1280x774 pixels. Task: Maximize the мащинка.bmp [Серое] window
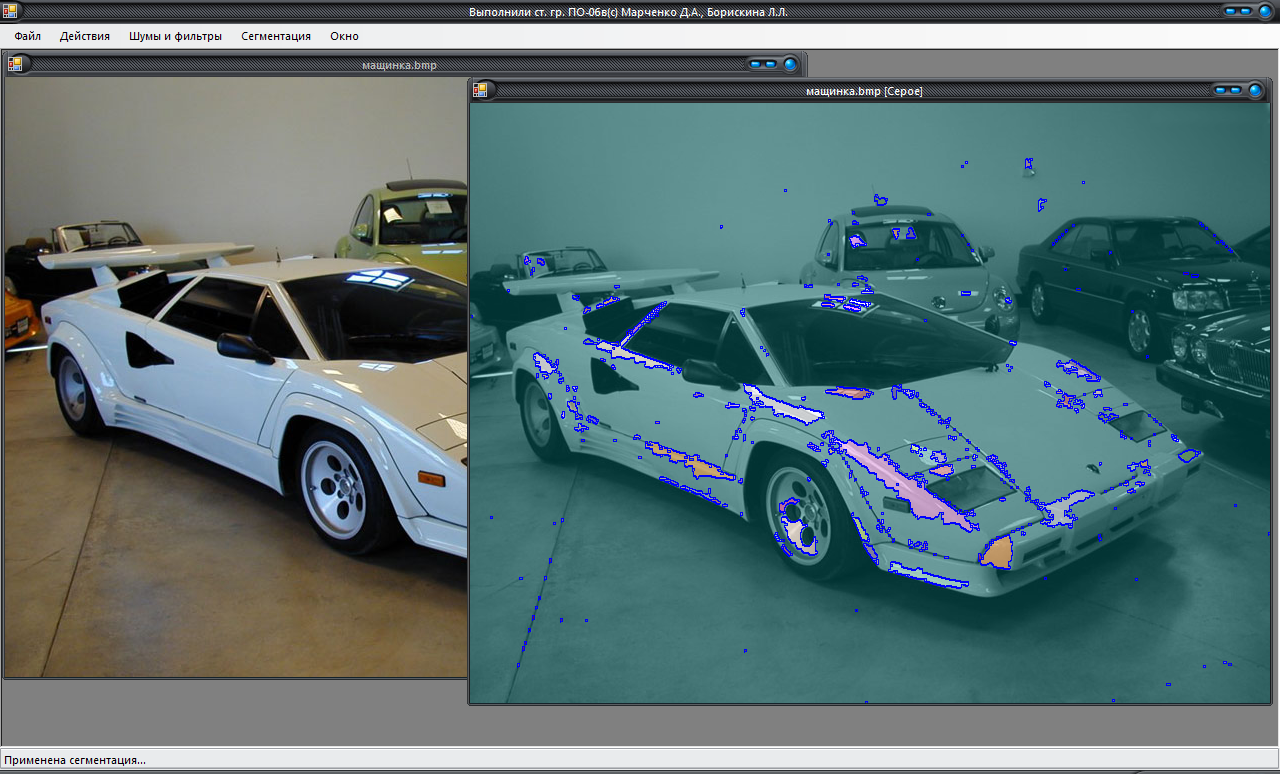1237,90
